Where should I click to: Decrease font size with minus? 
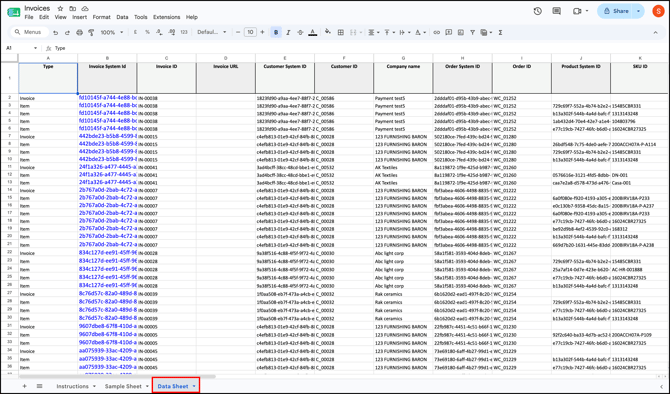pyautogui.click(x=238, y=32)
